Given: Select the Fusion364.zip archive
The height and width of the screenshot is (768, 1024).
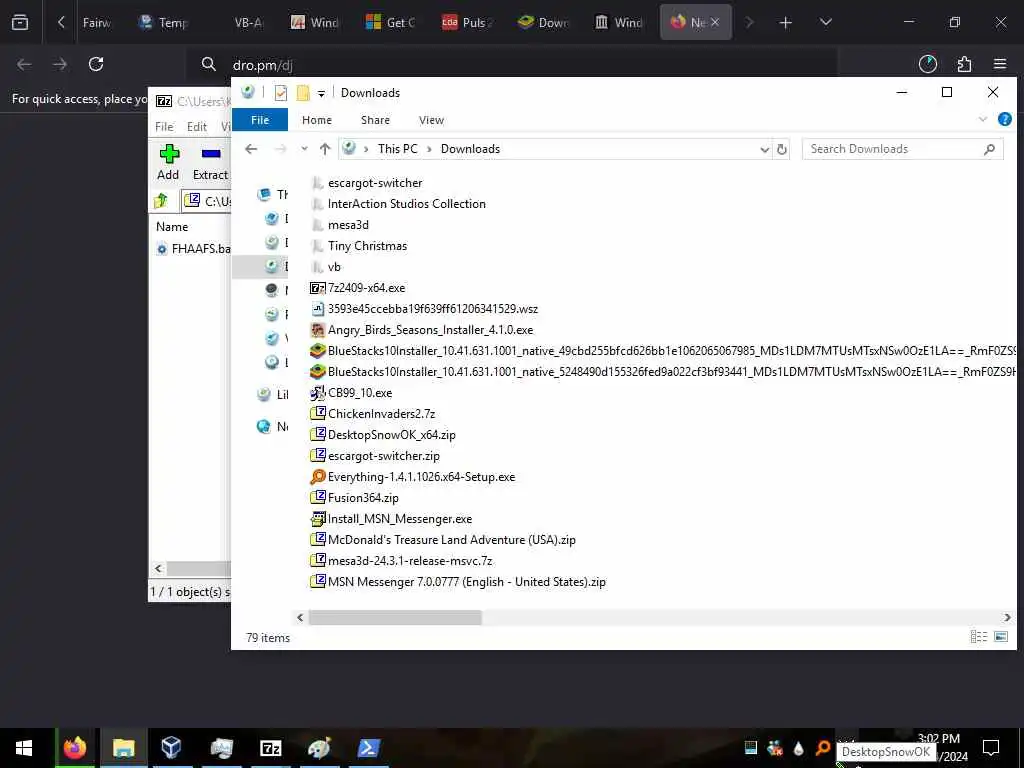Looking at the screenshot, I should coord(355,498).
